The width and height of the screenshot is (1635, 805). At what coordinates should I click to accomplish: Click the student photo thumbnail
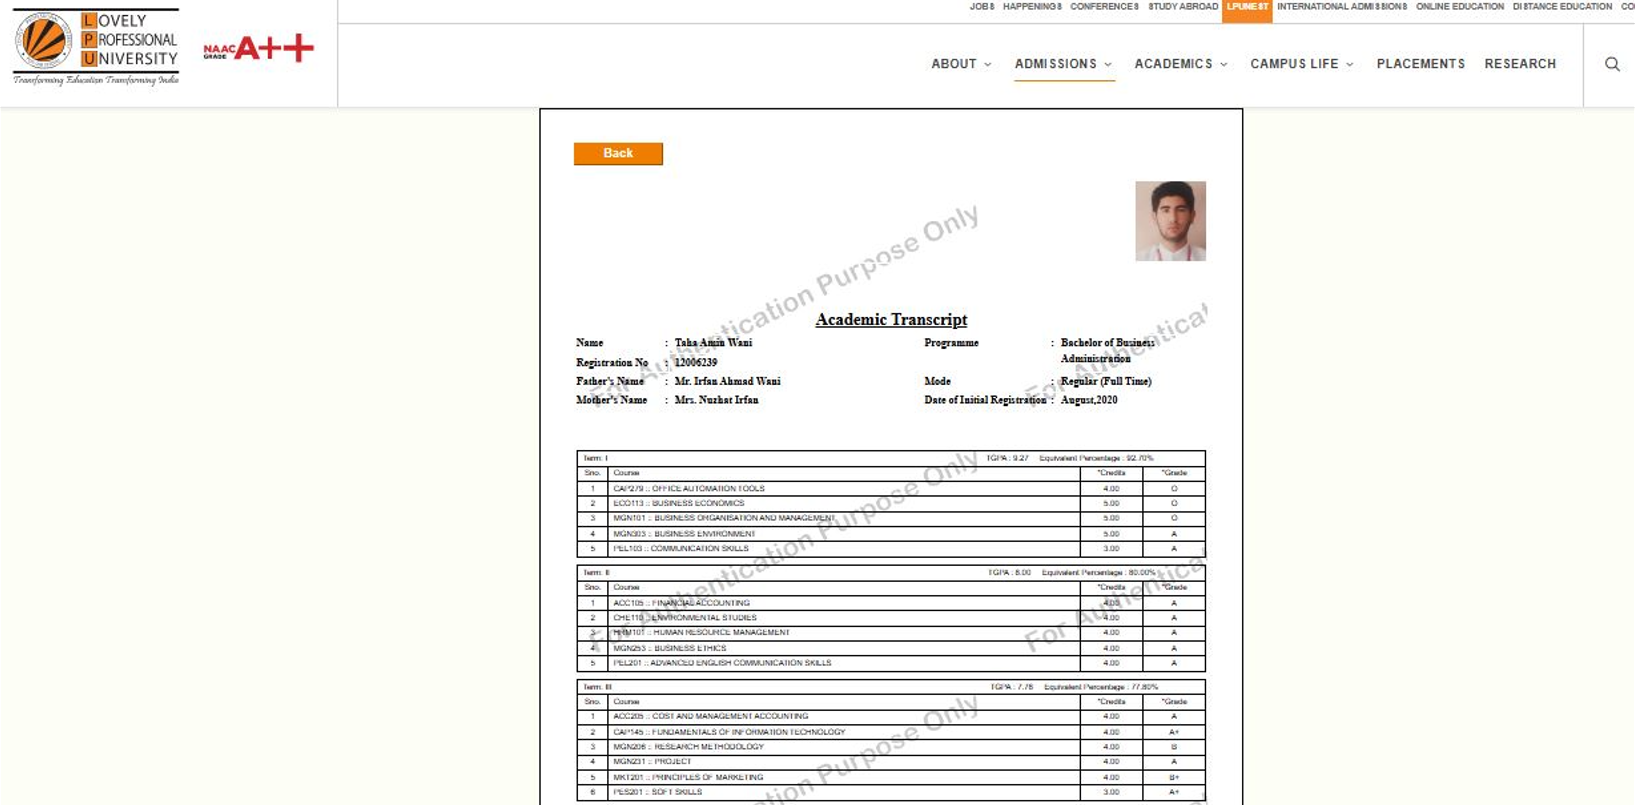[1170, 221]
